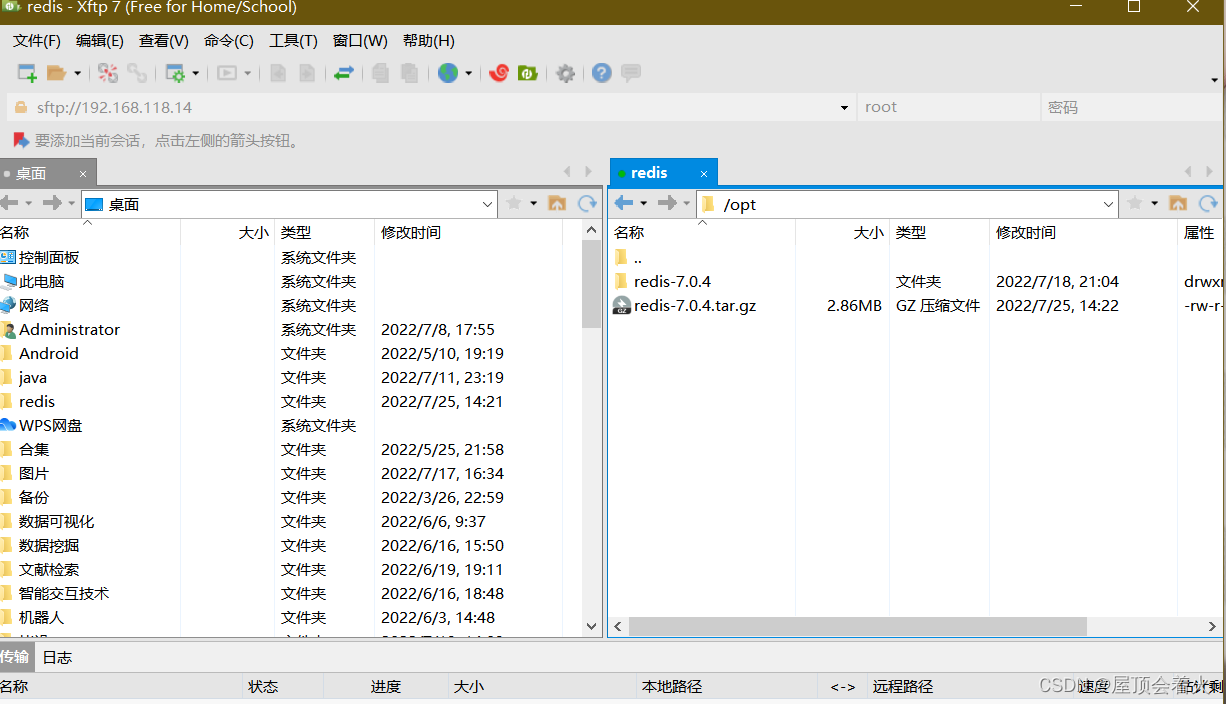This screenshot has width=1226, height=704.
Task: Click the home folder icon on remote pane
Action: point(1178,203)
